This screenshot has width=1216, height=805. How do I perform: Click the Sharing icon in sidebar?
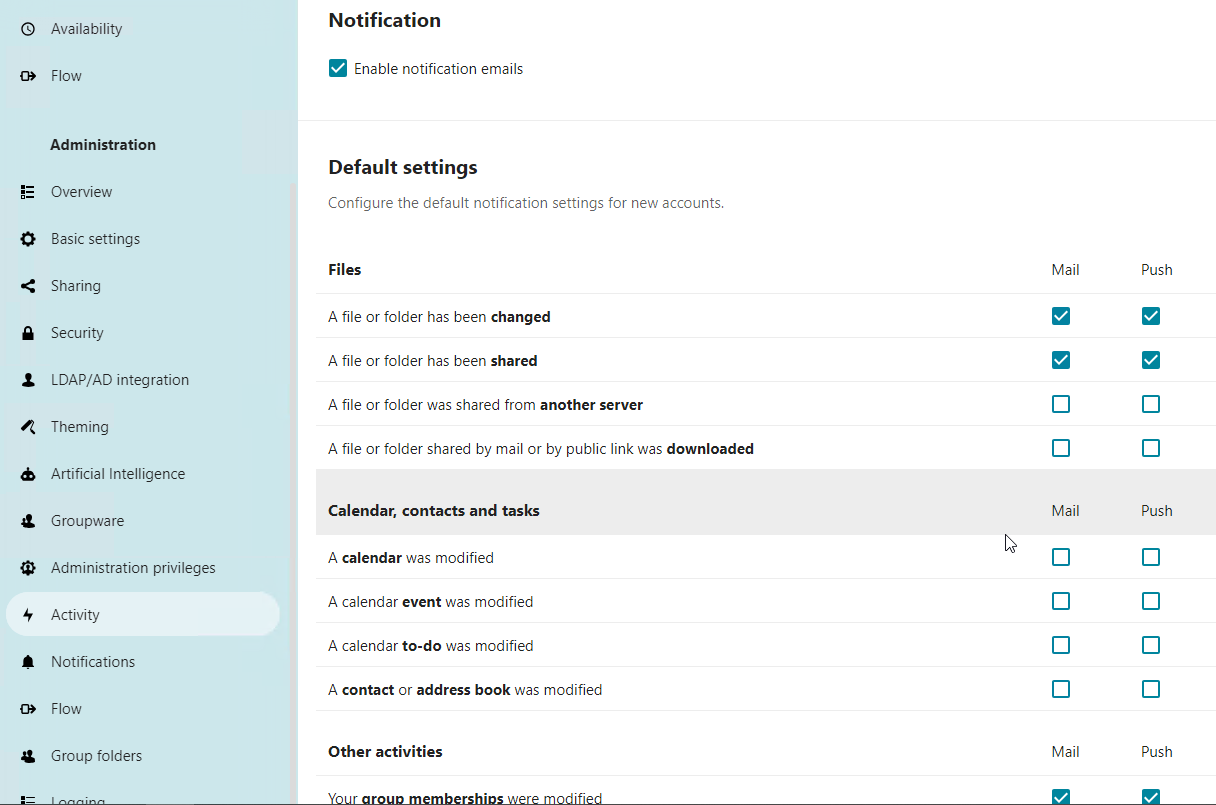click(x=28, y=286)
